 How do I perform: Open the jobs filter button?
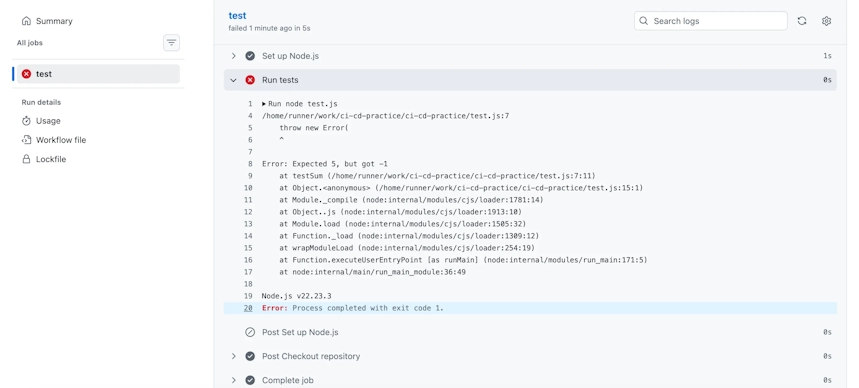(171, 43)
